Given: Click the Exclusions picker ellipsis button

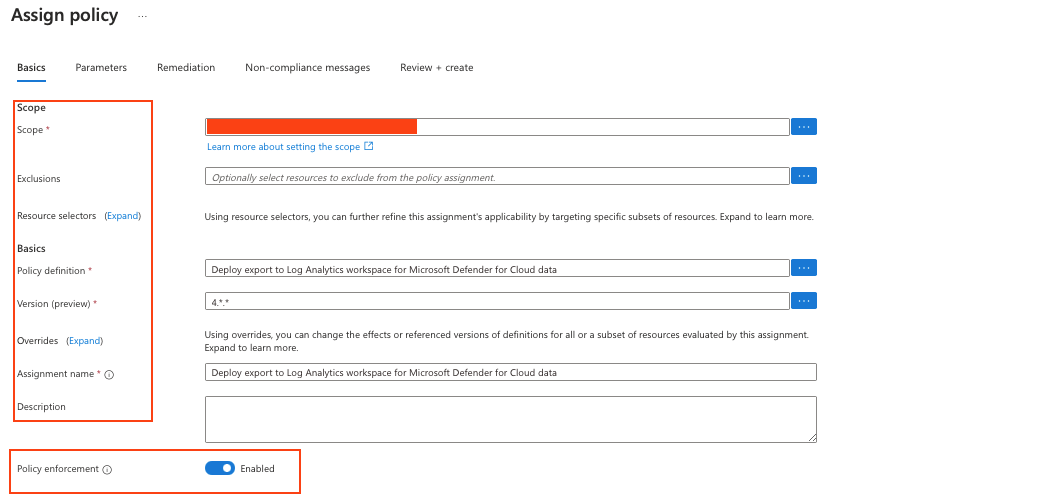Looking at the screenshot, I should [x=803, y=176].
